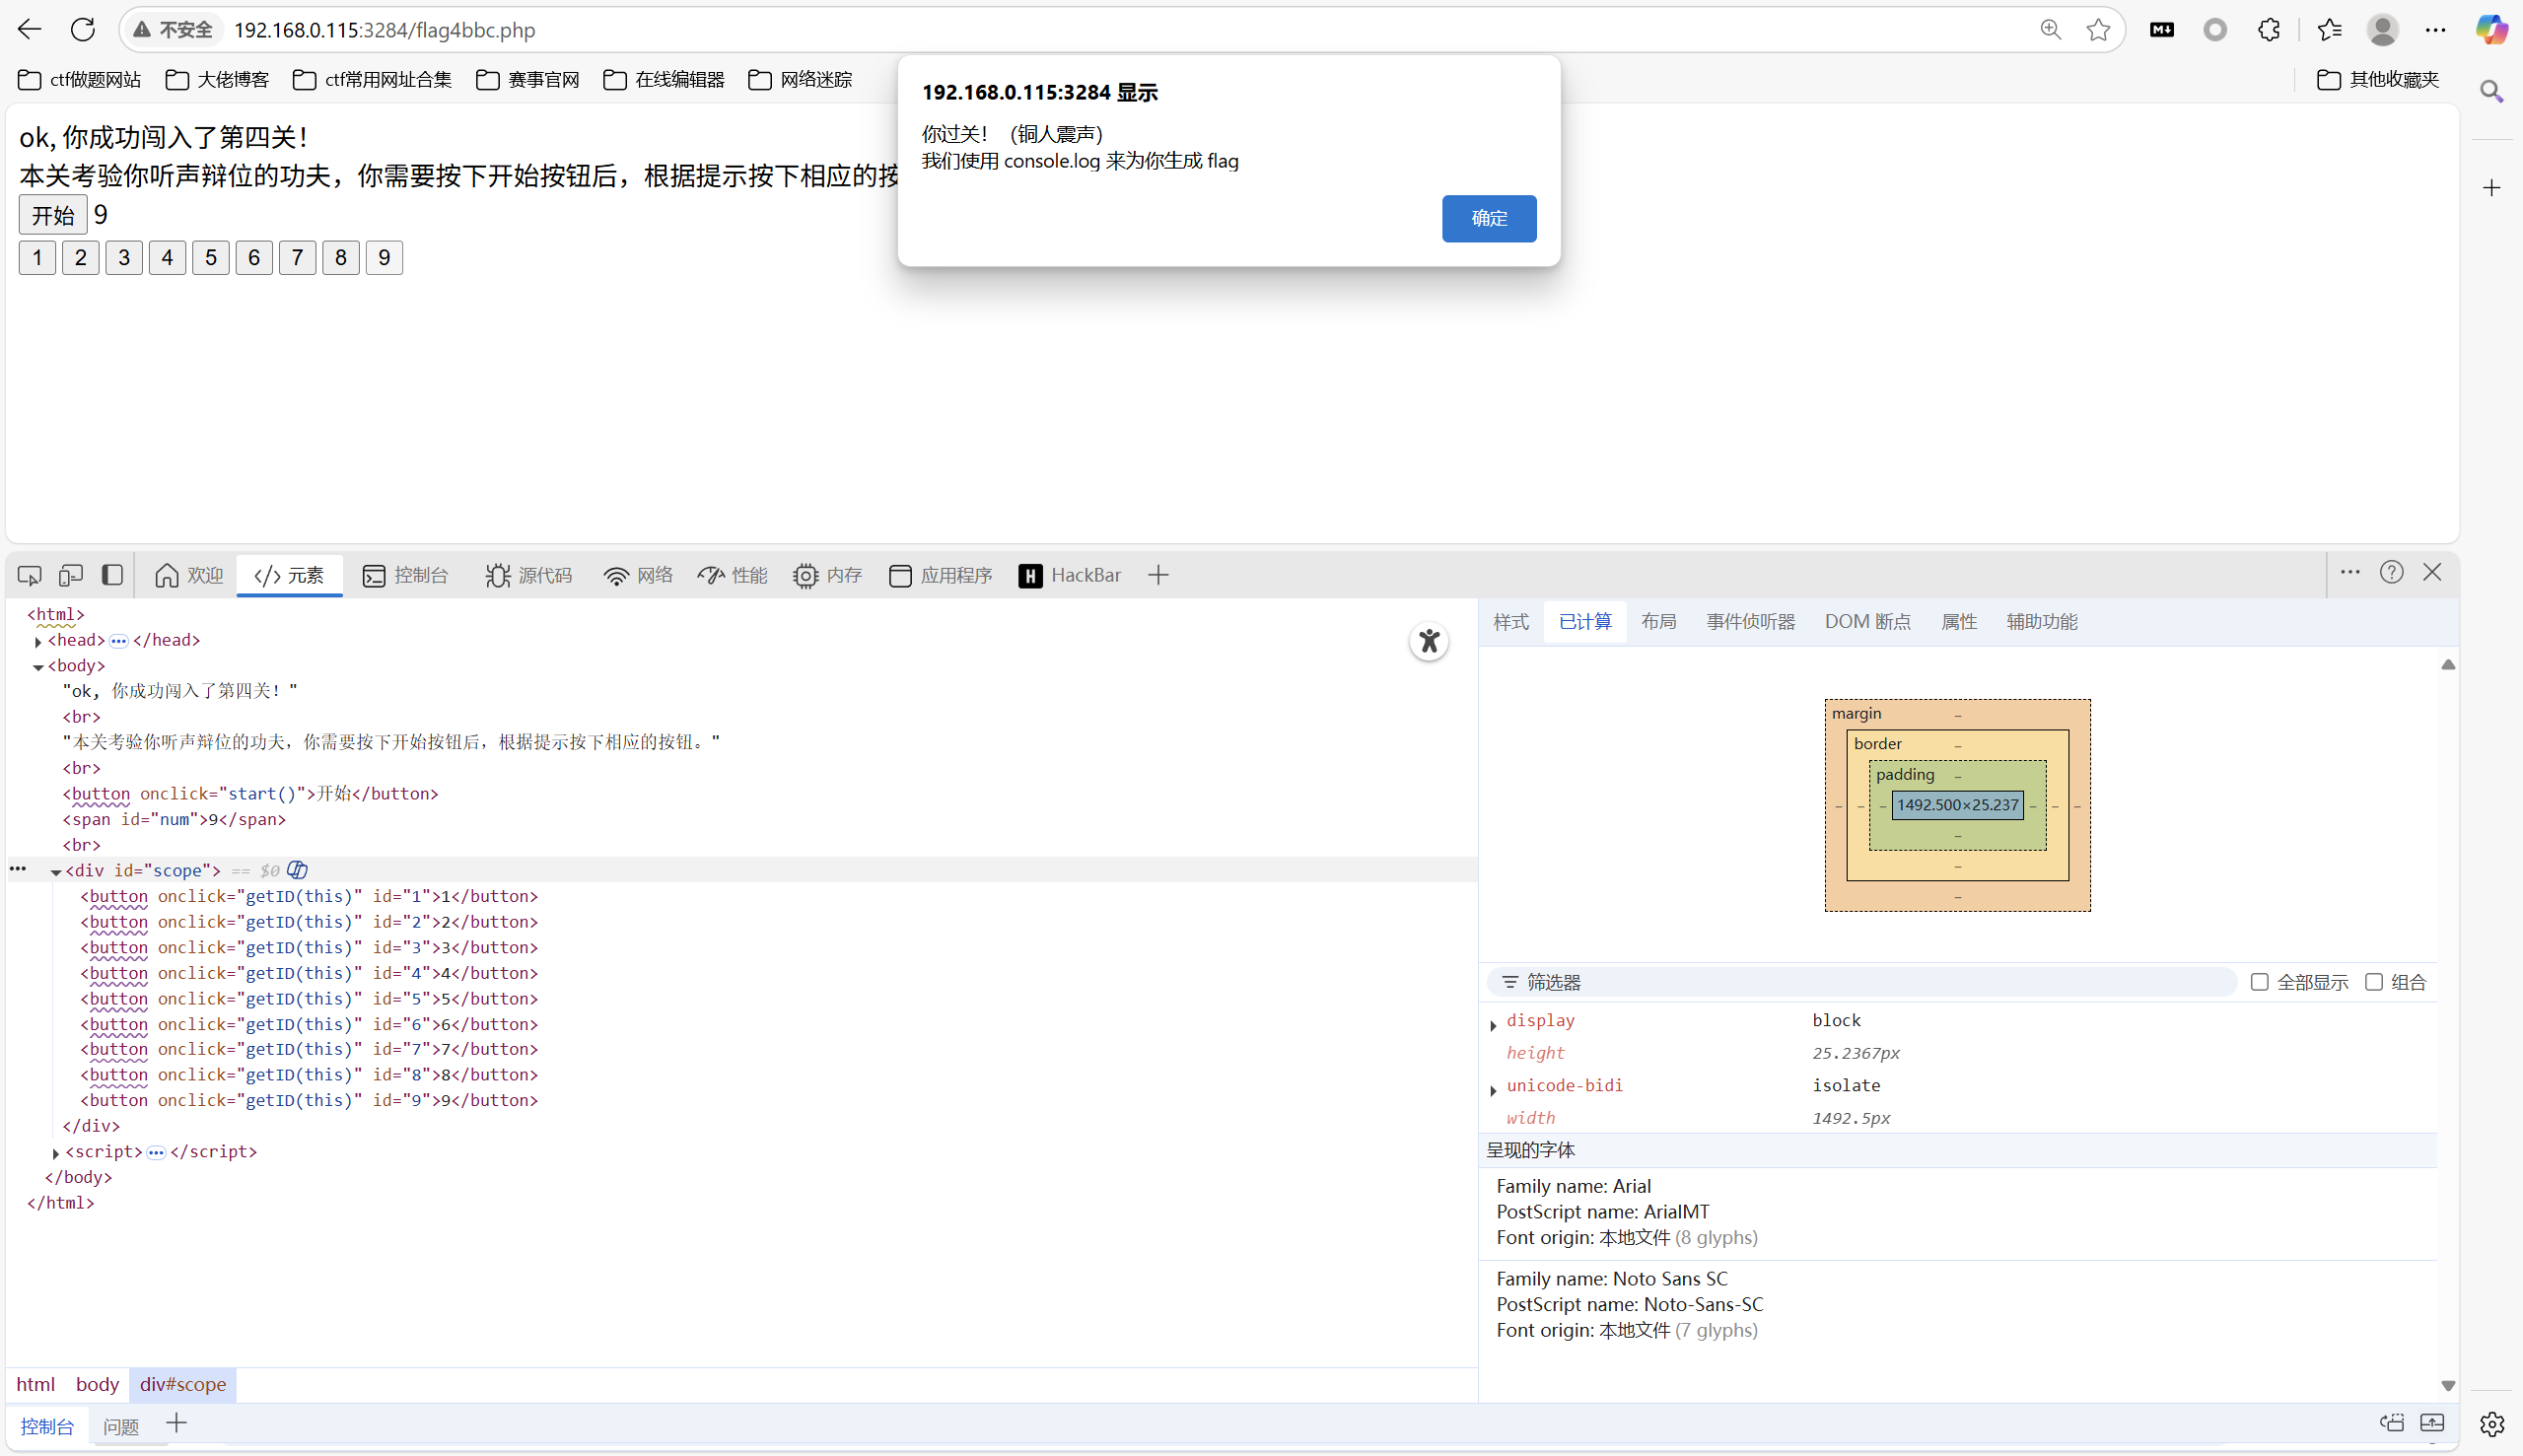
Task: Enable the 全部显示 checkbox
Action: pos(2259,982)
